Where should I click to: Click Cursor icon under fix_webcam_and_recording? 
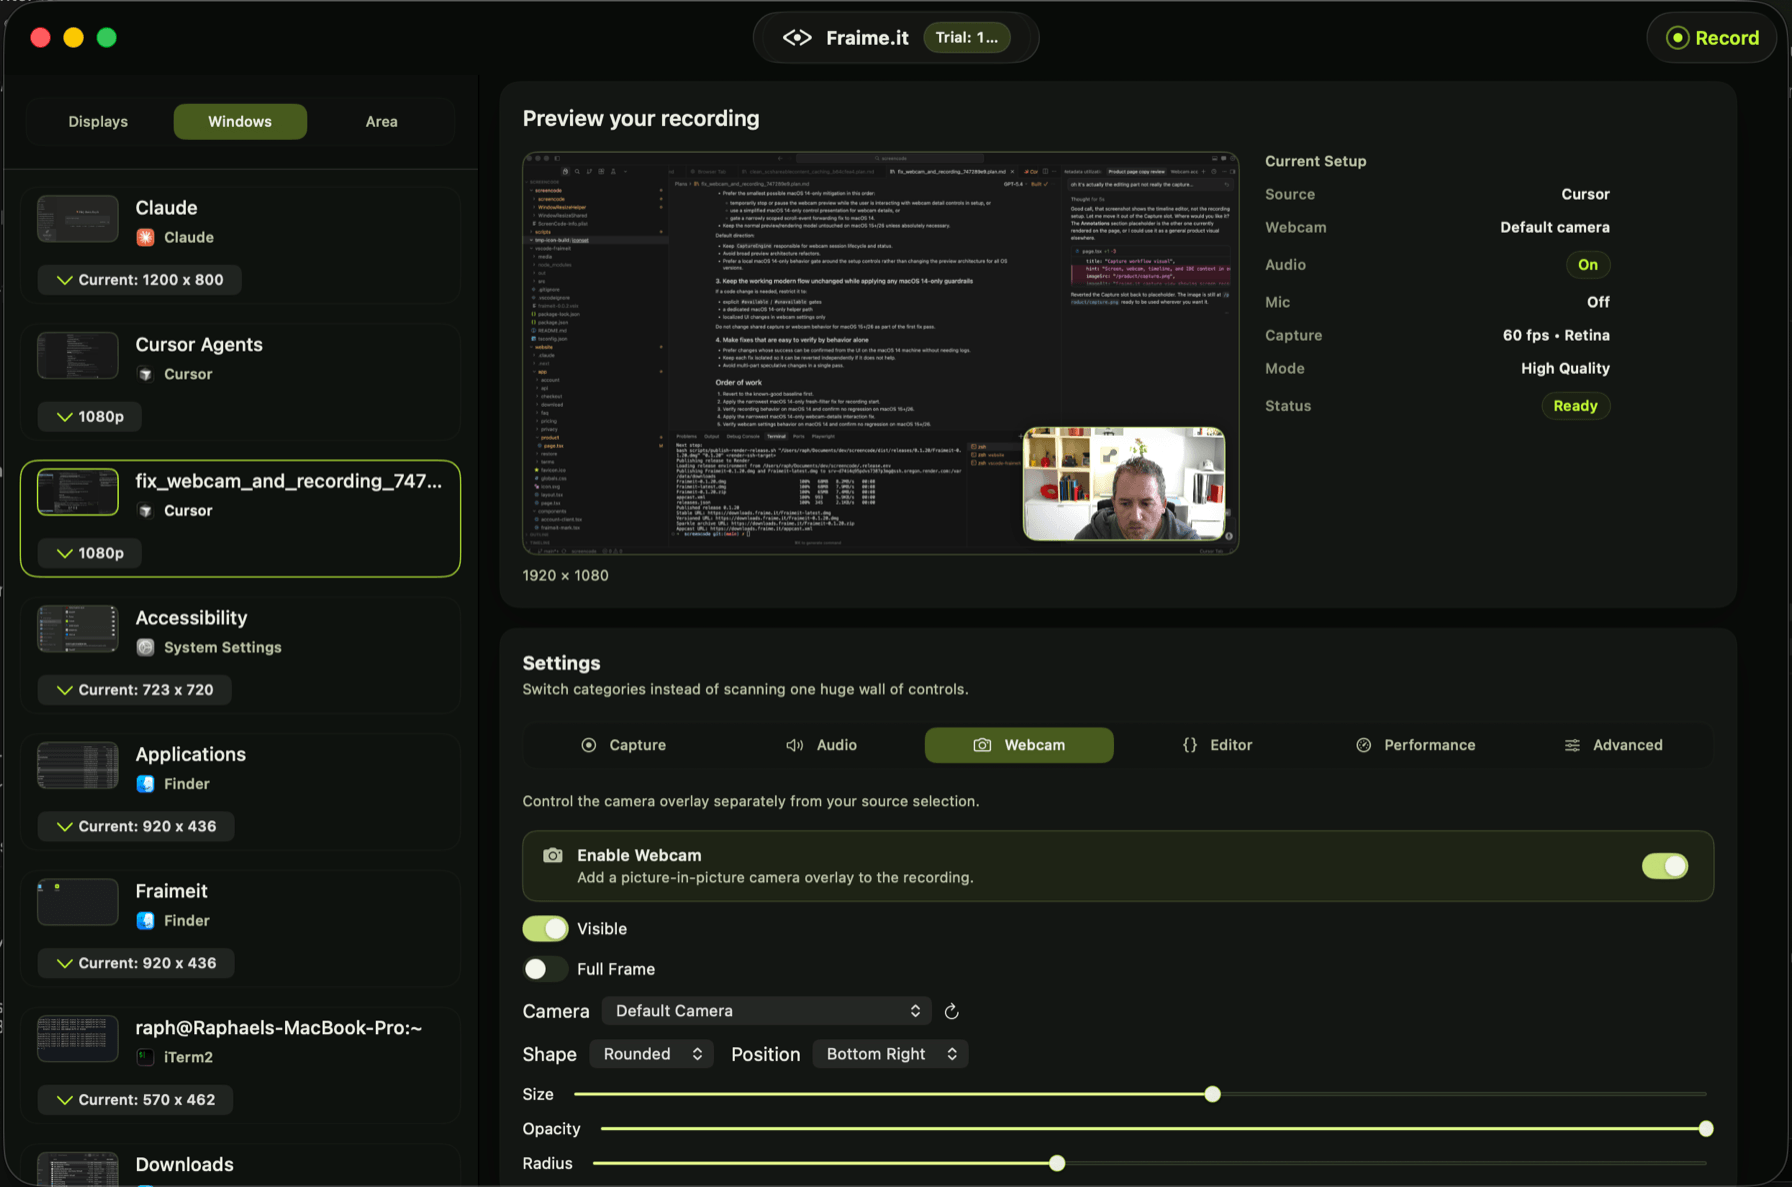pos(145,511)
